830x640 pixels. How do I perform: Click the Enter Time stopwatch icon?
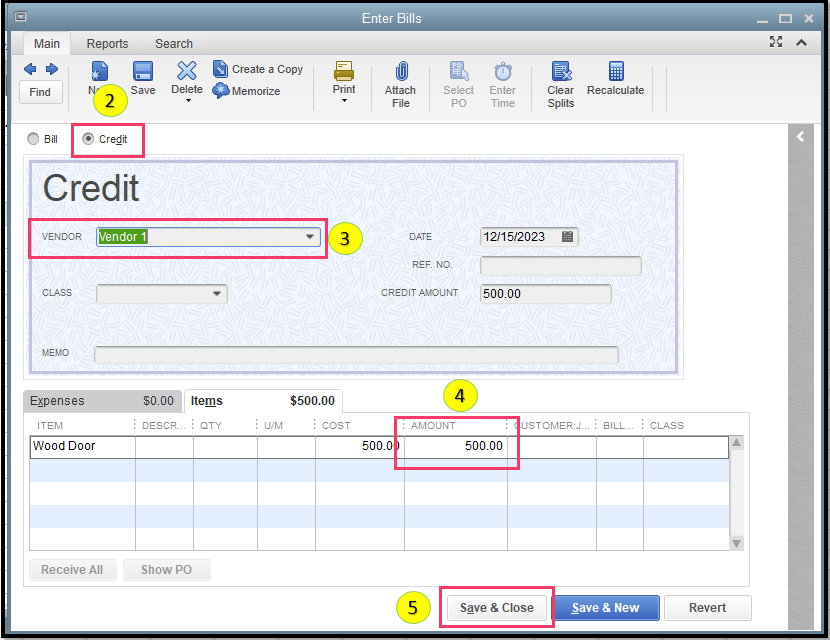point(503,71)
